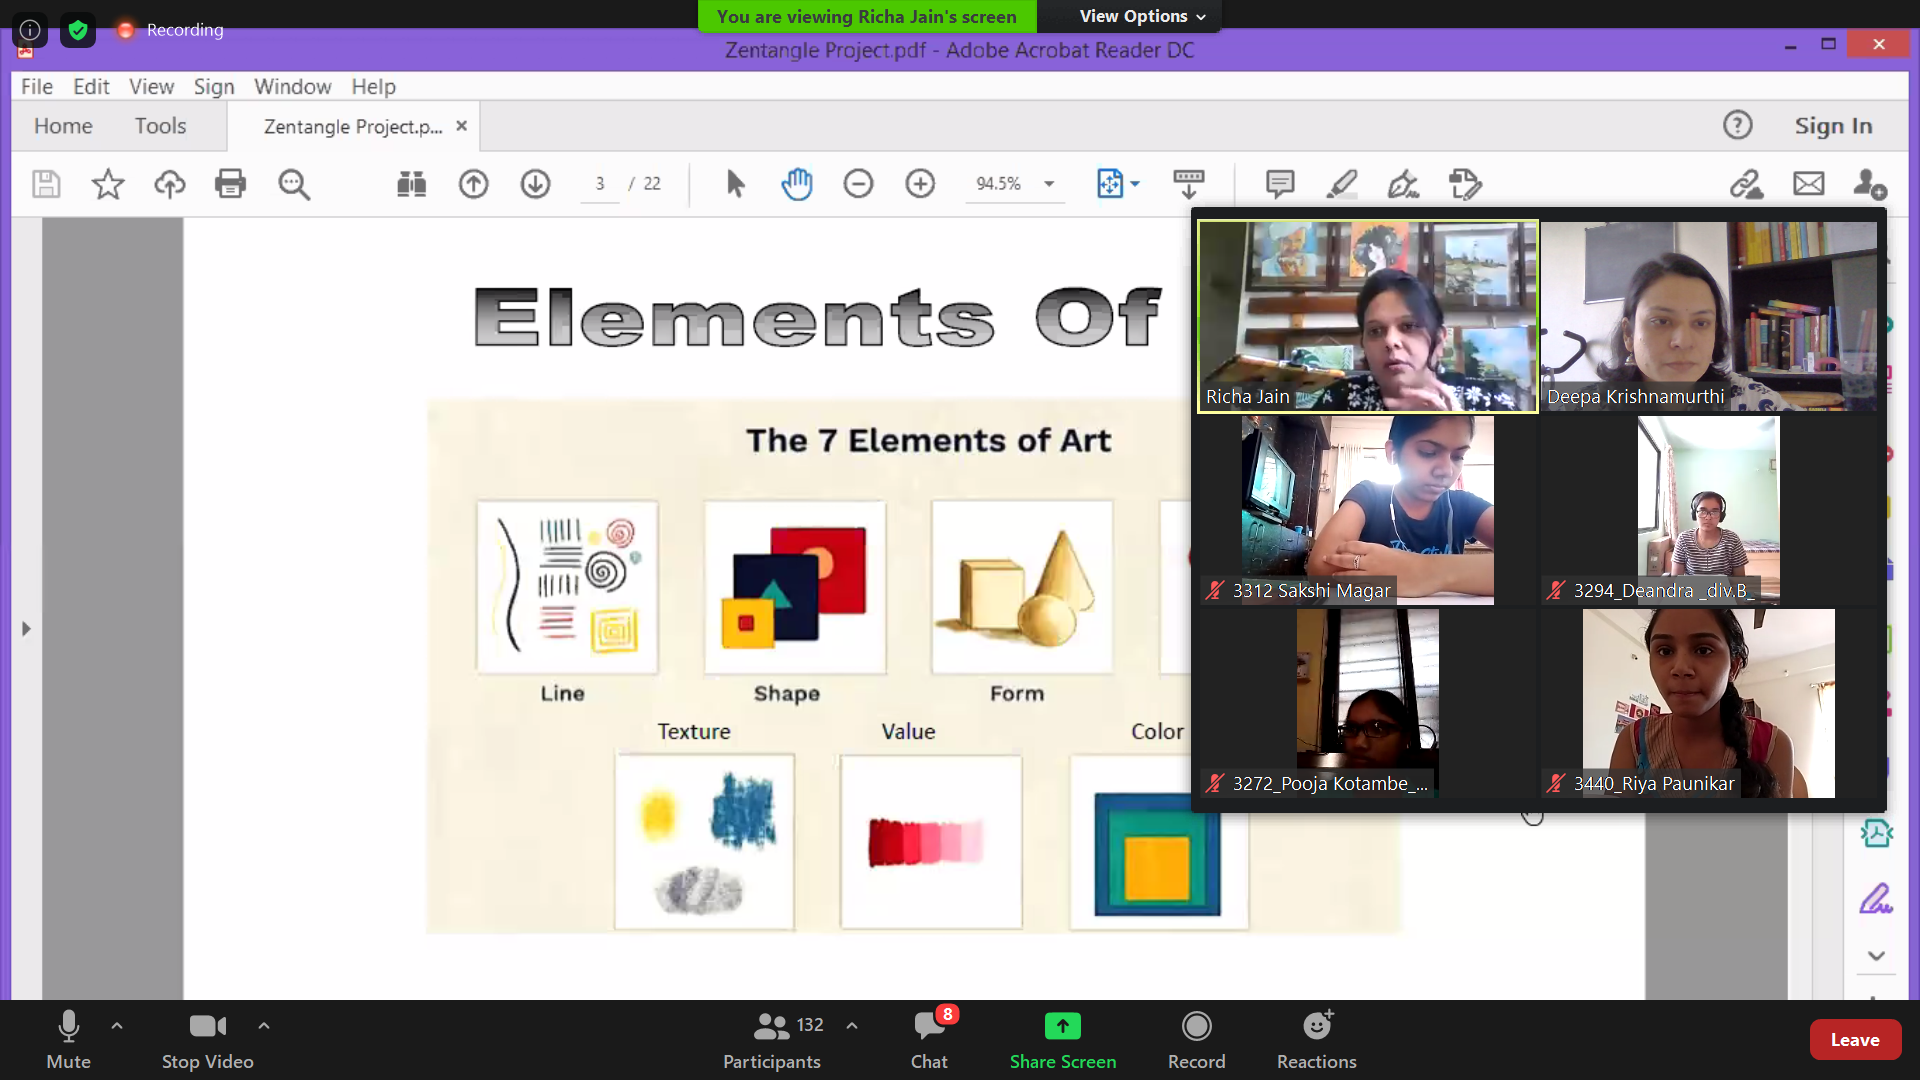This screenshot has height=1080, width=1920.
Task: Open the View Options dropdown
Action: (1140, 16)
